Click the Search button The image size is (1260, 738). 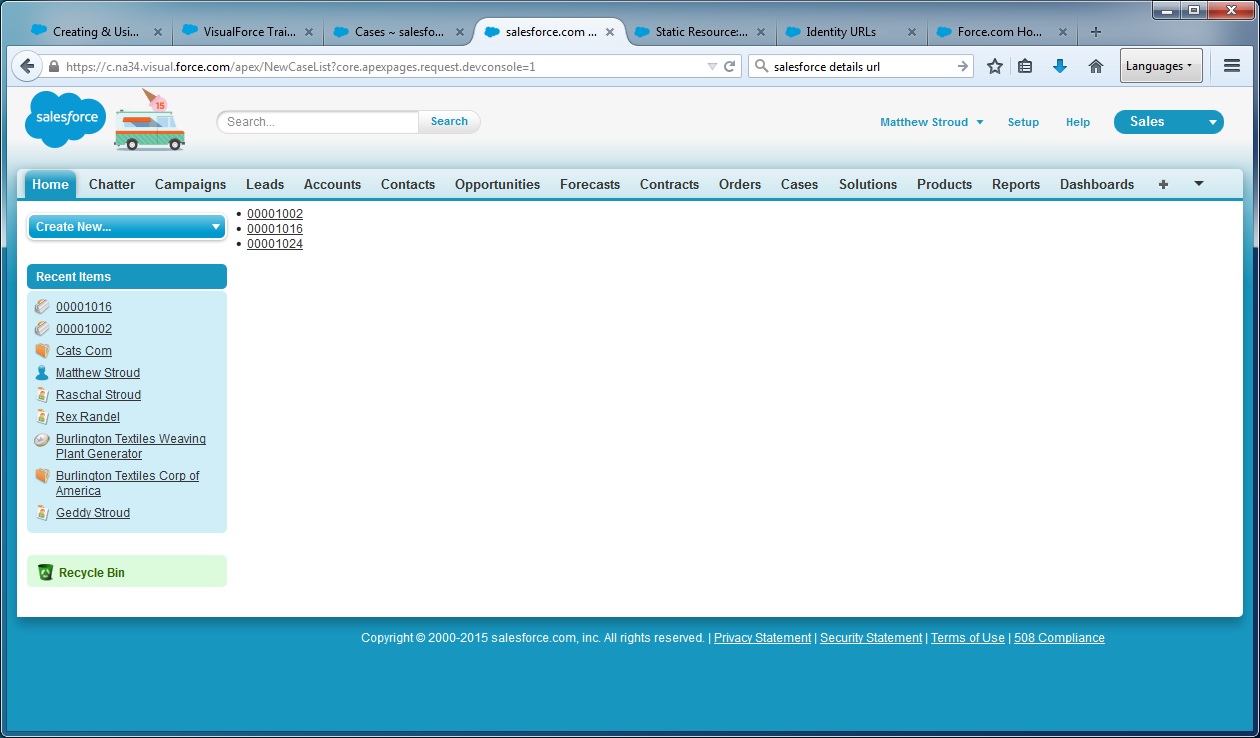coord(449,122)
